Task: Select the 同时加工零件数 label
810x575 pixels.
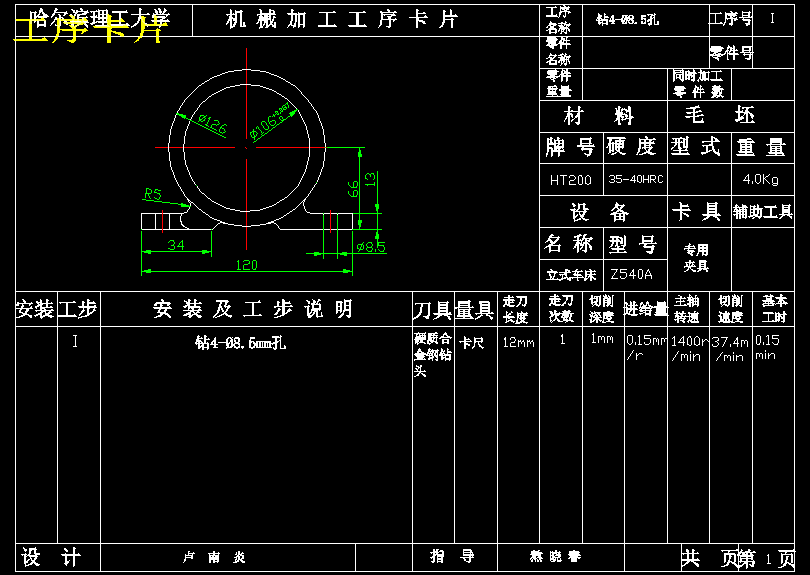Action: (698, 84)
